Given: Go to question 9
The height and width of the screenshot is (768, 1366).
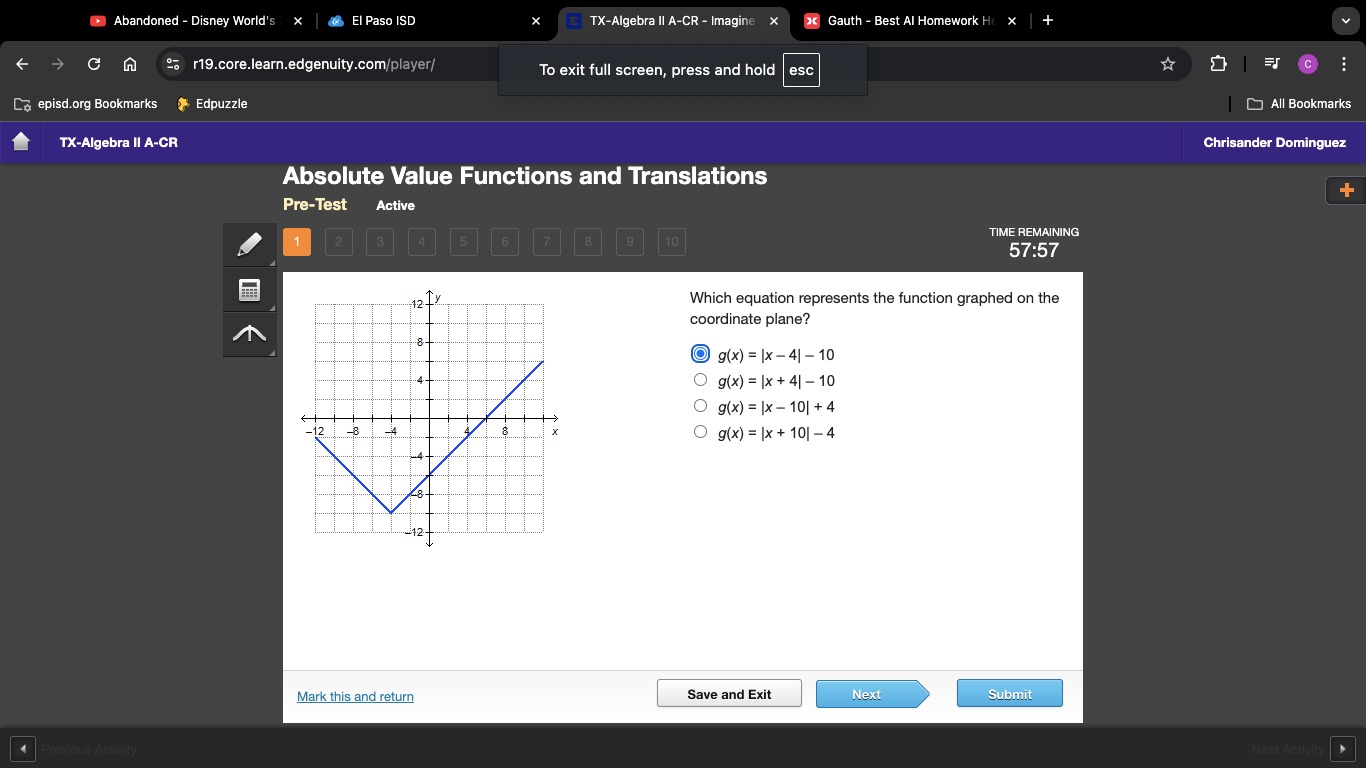Looking at the screenshot, I should (x=630, y=242).
